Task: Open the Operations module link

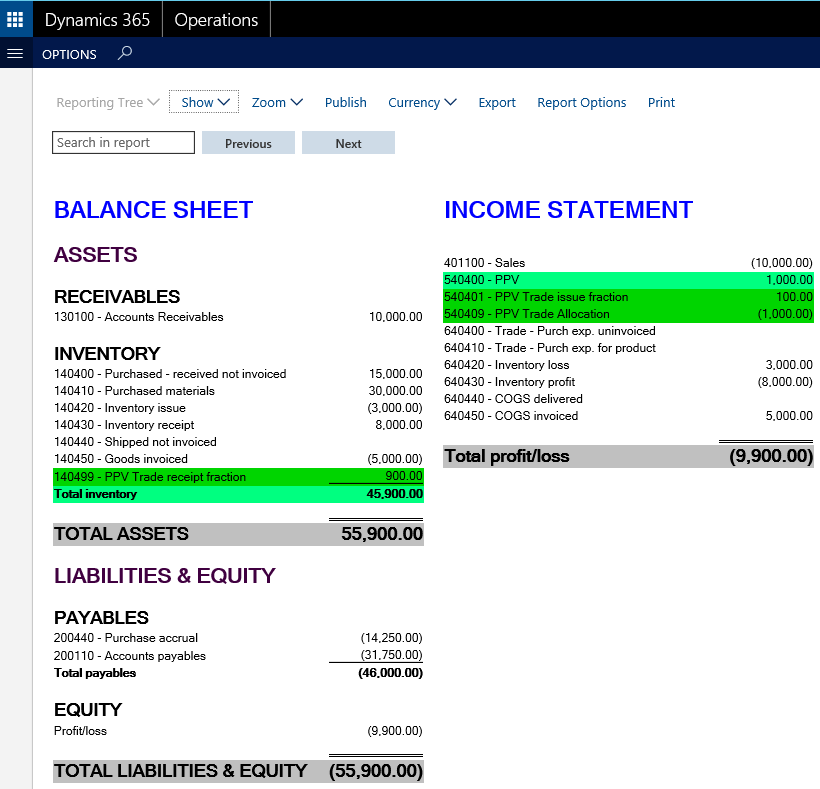Action: [x=216, y=20]
